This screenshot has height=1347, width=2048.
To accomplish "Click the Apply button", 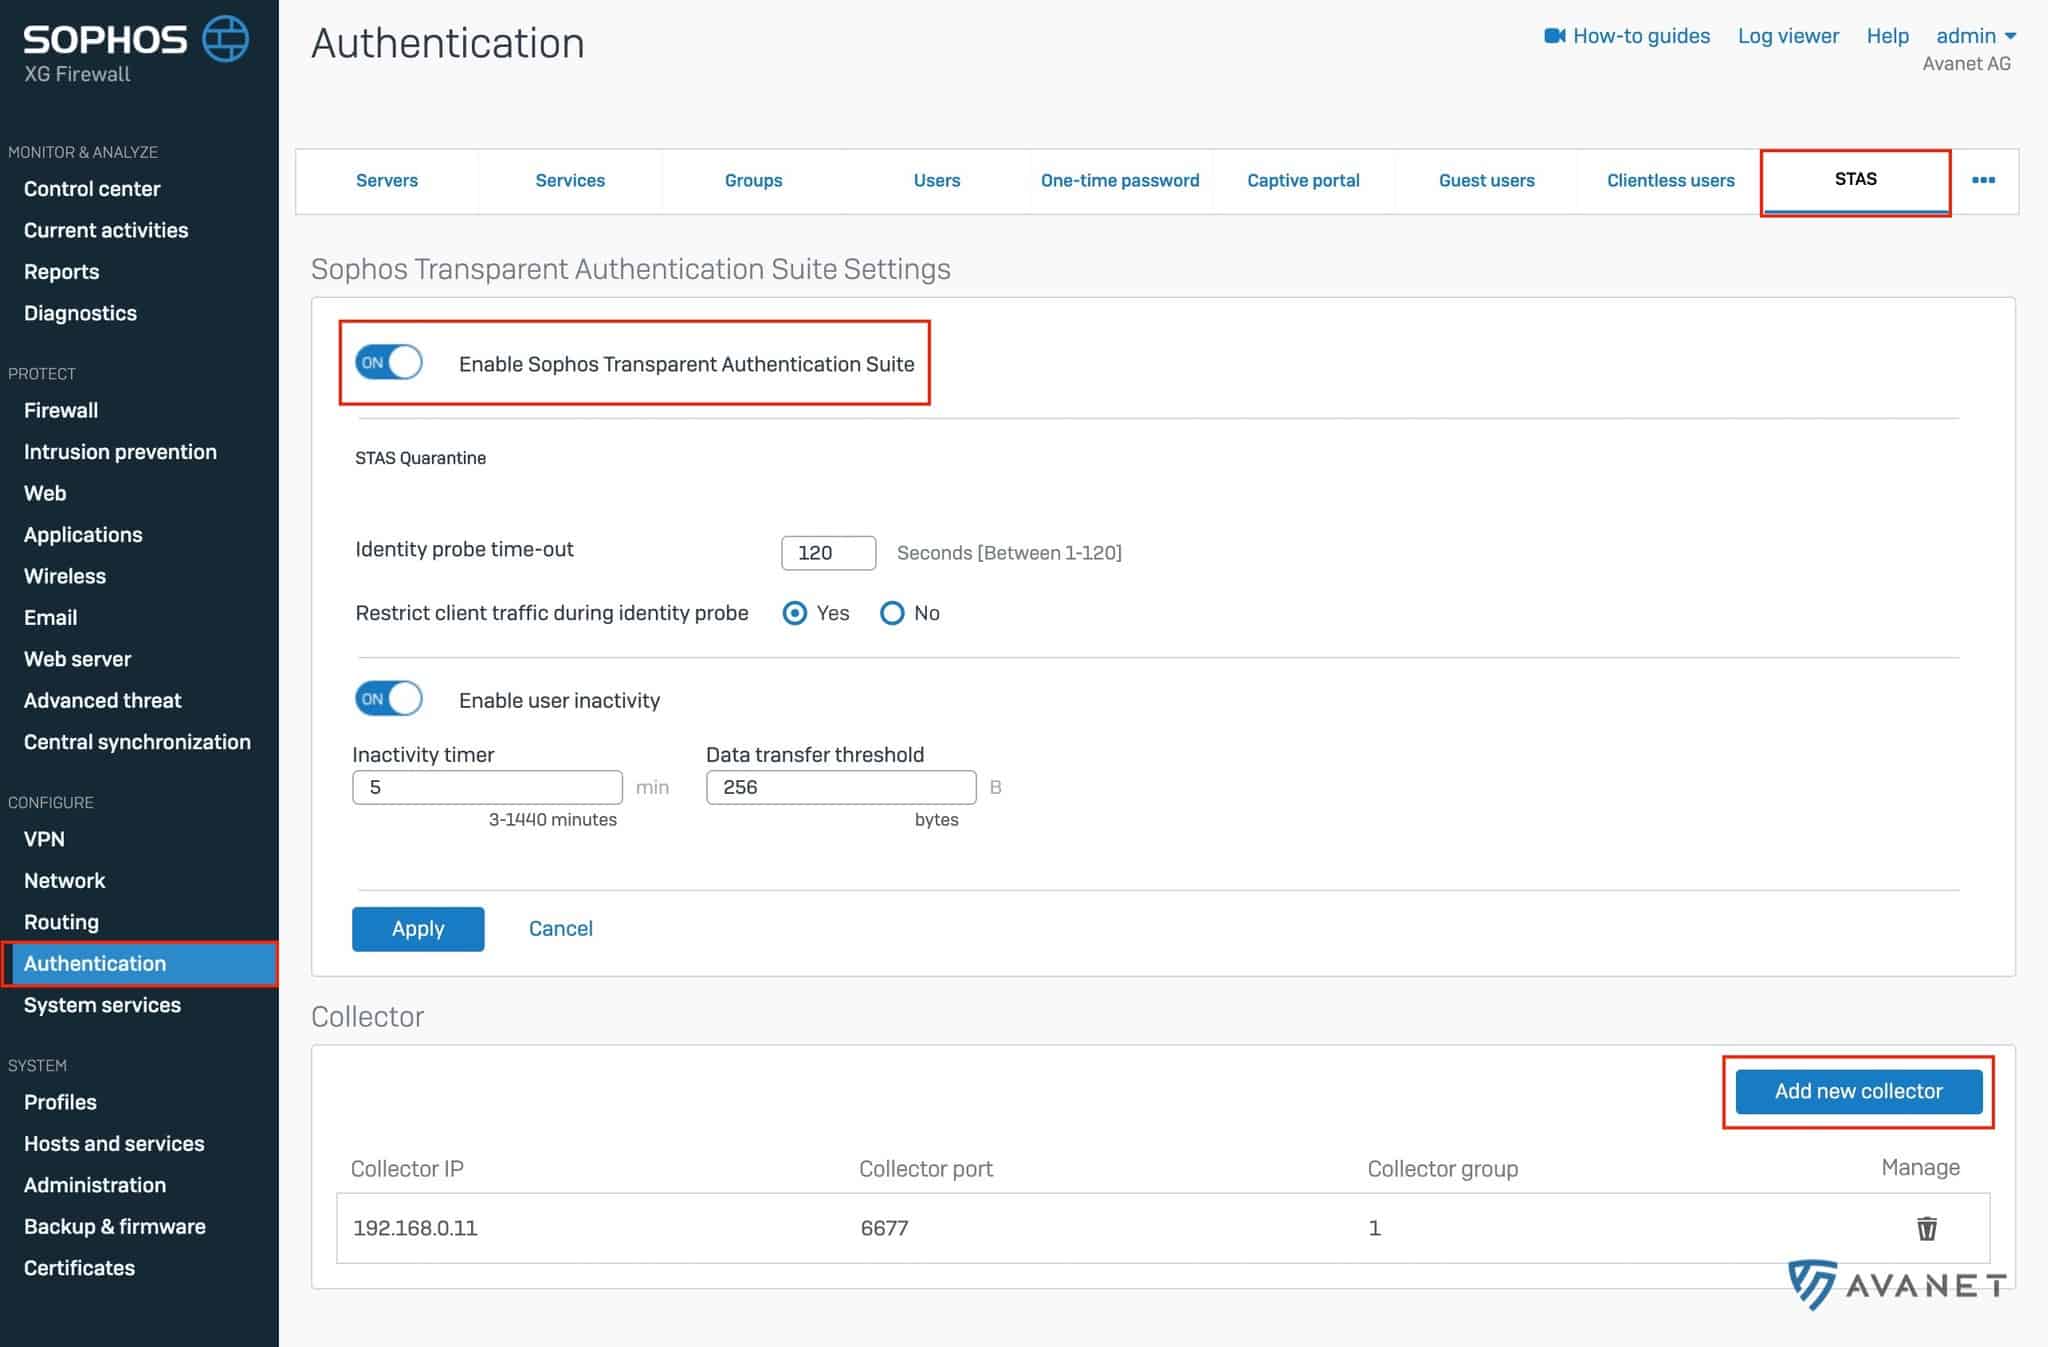I will coord(418,929).
